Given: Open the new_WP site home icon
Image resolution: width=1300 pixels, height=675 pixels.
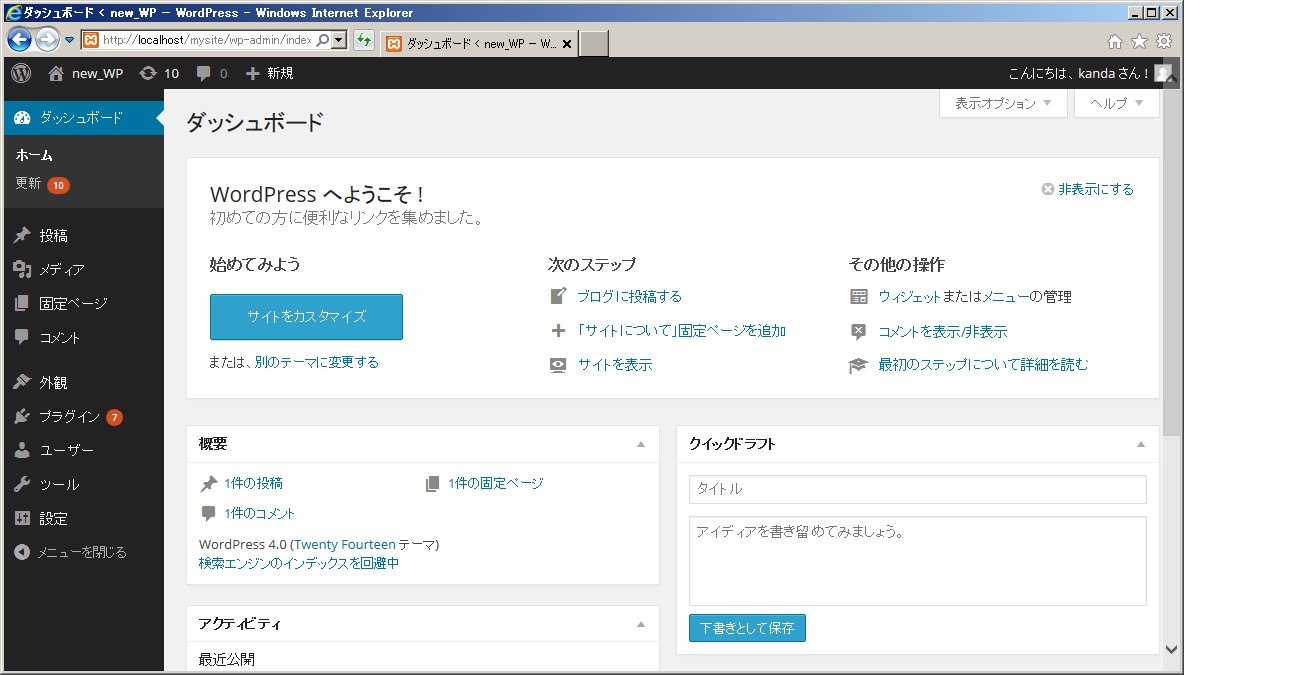Looking at the screenshot, I should tap(56, 73).
